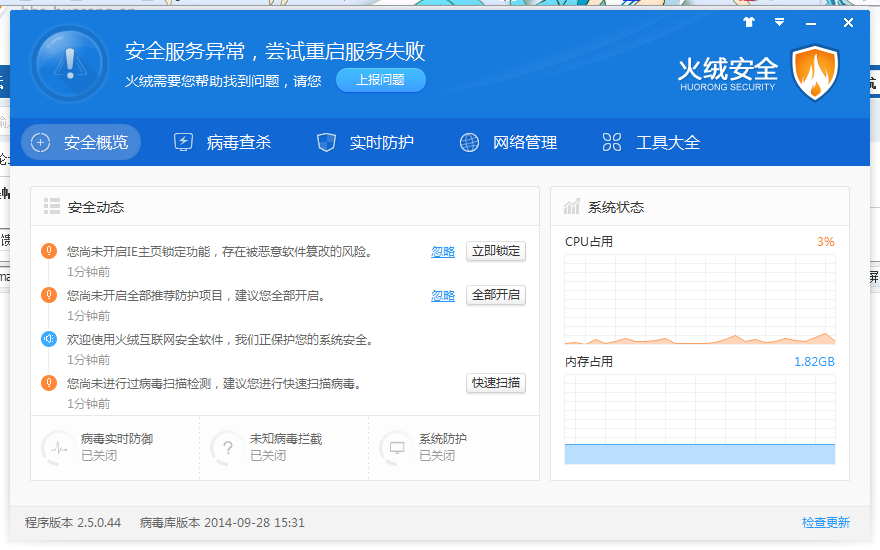Click the Huorong flame shield logo
This screenshot has width=880, height=550.
814,72
